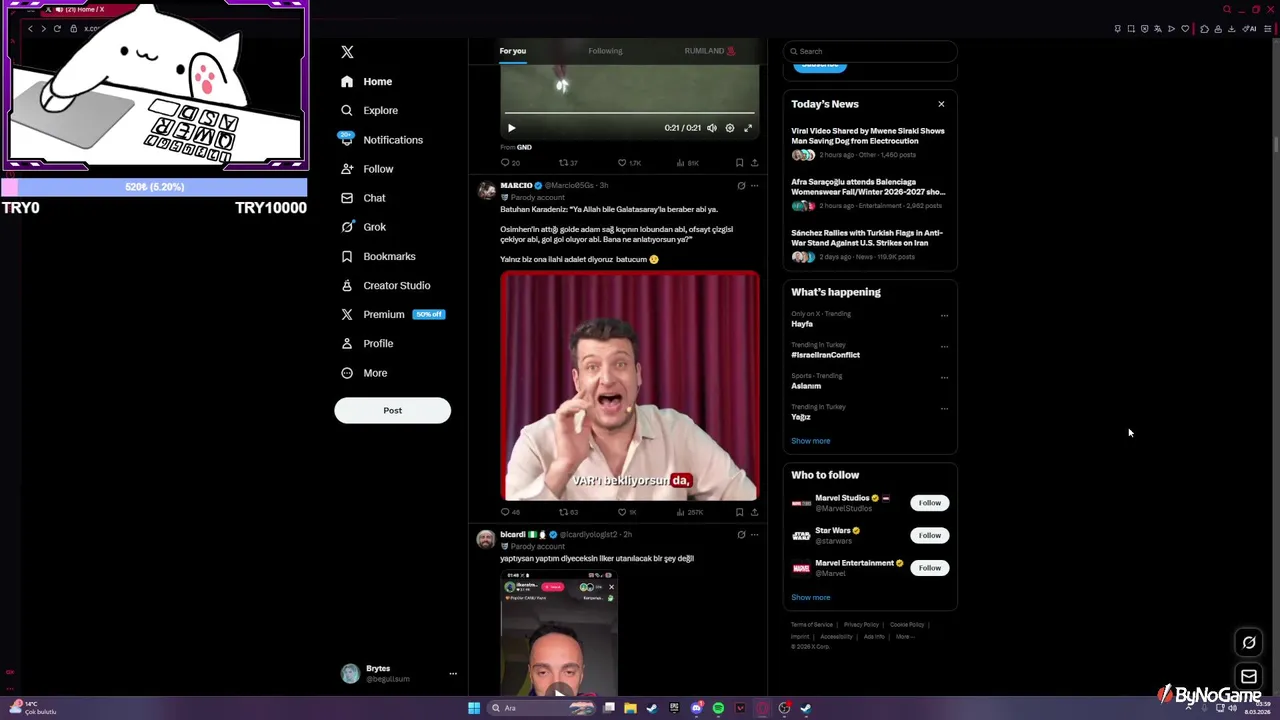Open the MARCIO video thumbnail
Viewport: 1280px width, 720px height.
click(x=630, y=385)
